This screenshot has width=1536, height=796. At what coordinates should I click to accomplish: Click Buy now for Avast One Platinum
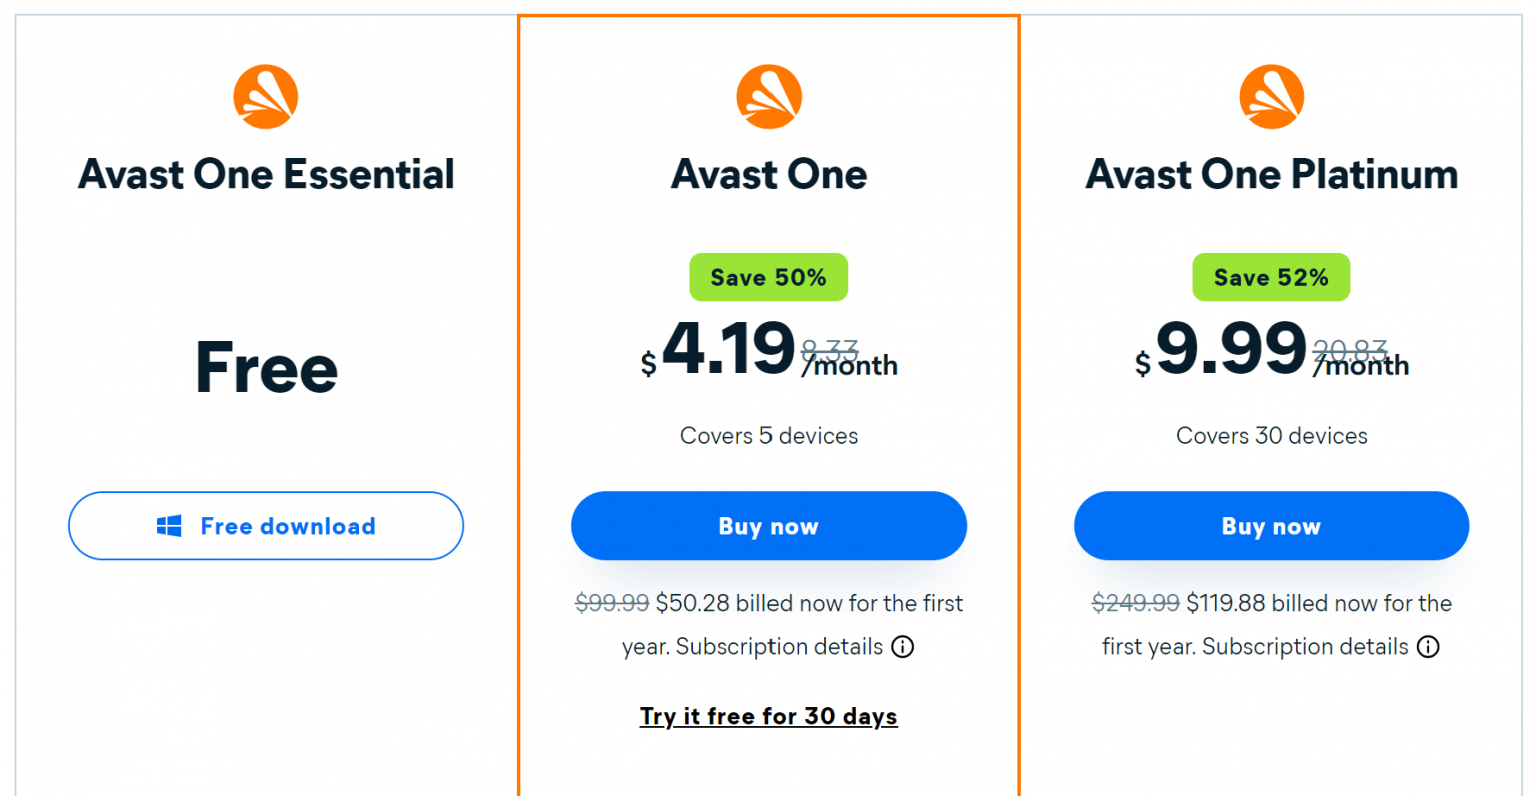(x=1271, y=525)
